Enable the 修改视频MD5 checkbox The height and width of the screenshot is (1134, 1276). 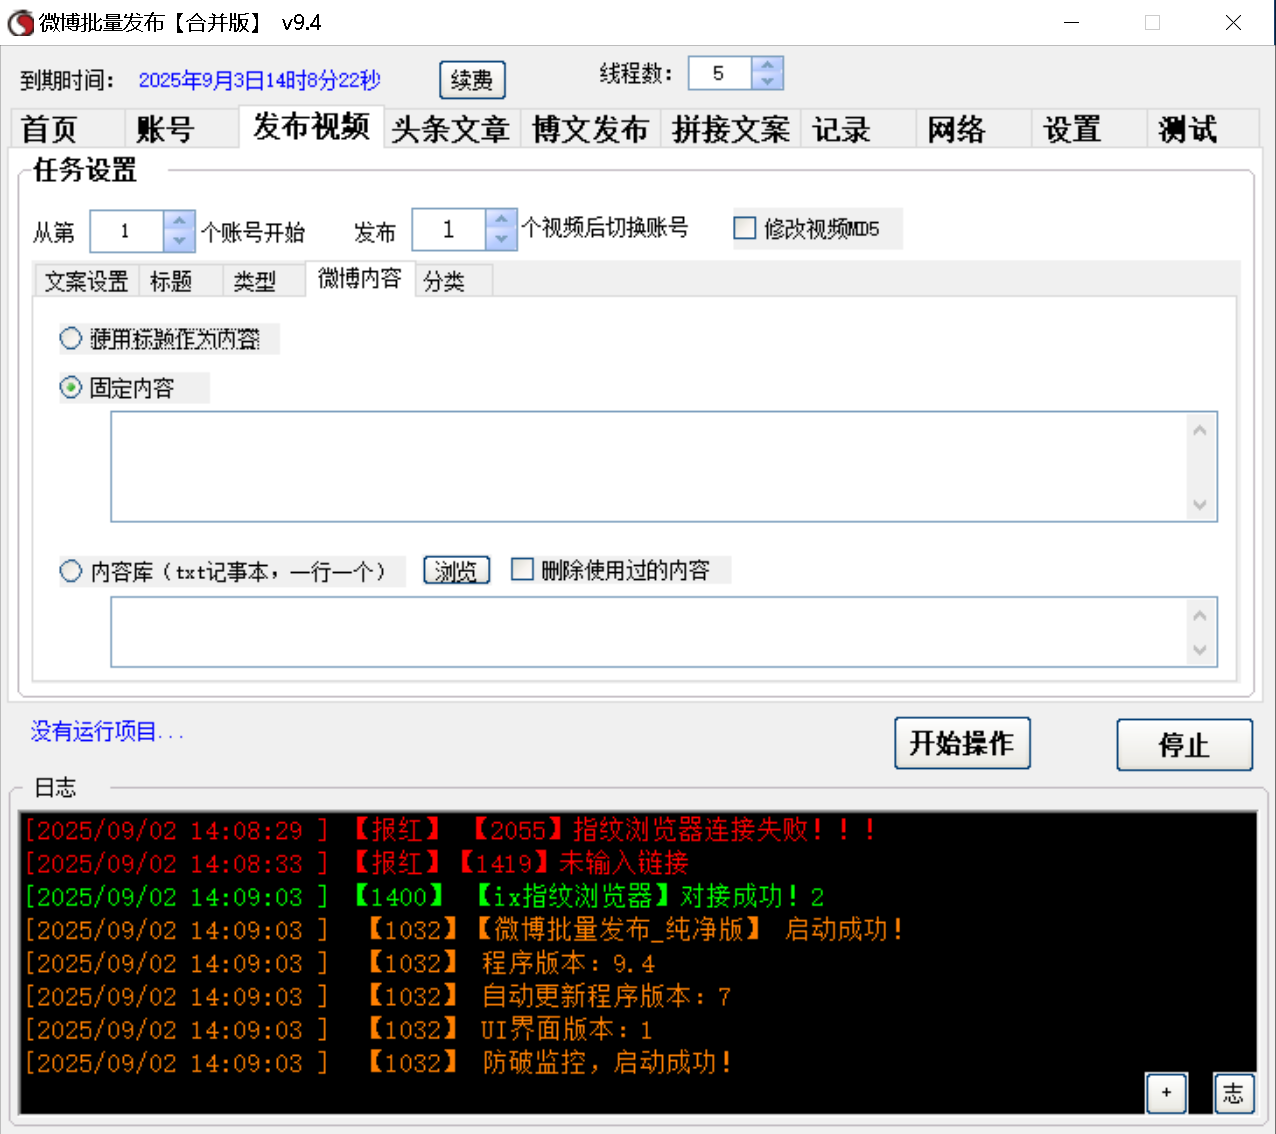pos(745,228)
